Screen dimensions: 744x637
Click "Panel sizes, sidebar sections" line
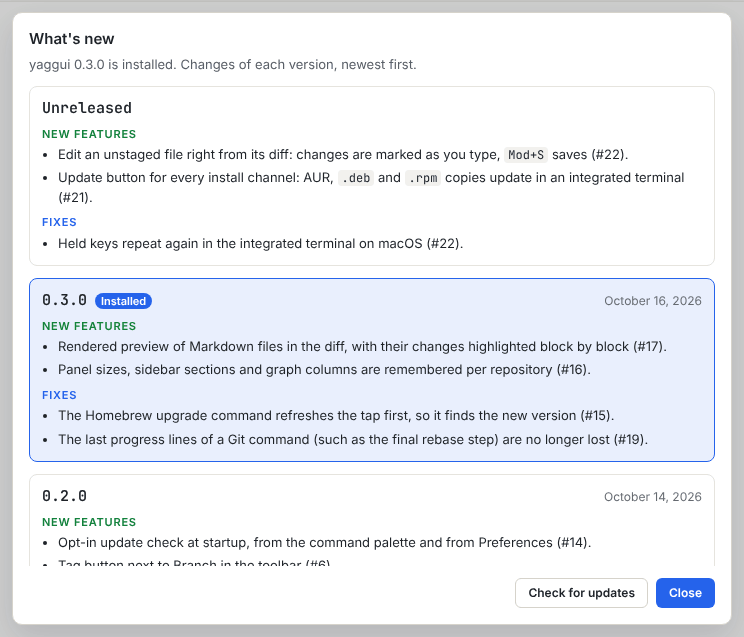point(324,370)
